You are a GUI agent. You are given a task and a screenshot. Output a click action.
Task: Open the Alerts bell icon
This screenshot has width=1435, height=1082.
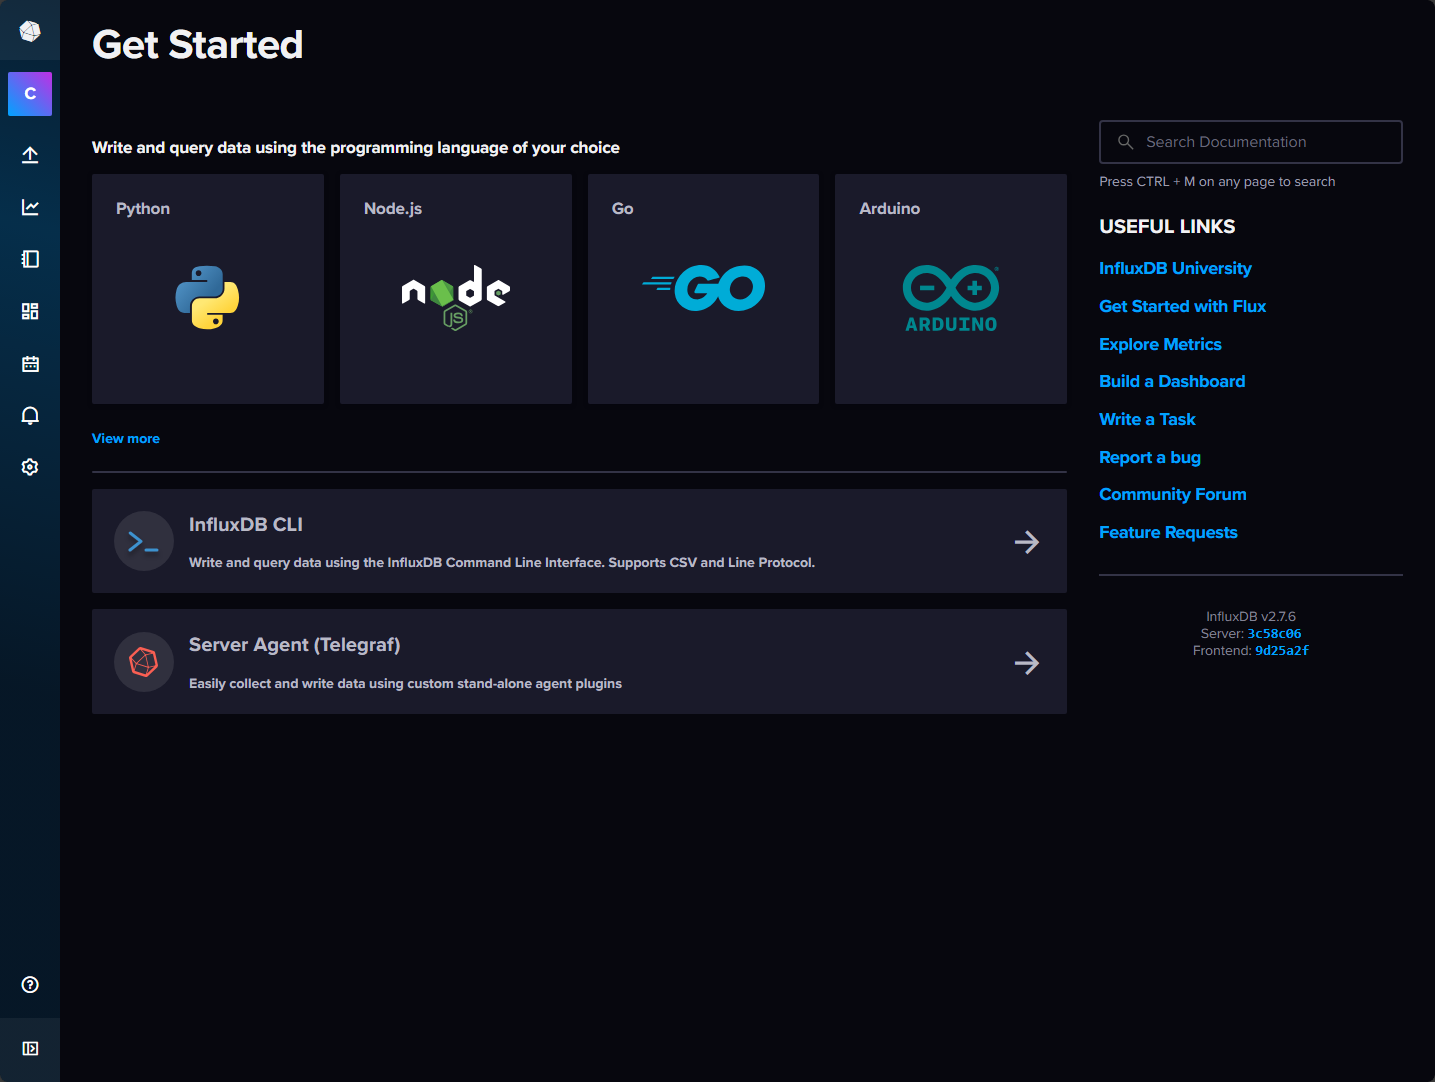tap(30, 416)
